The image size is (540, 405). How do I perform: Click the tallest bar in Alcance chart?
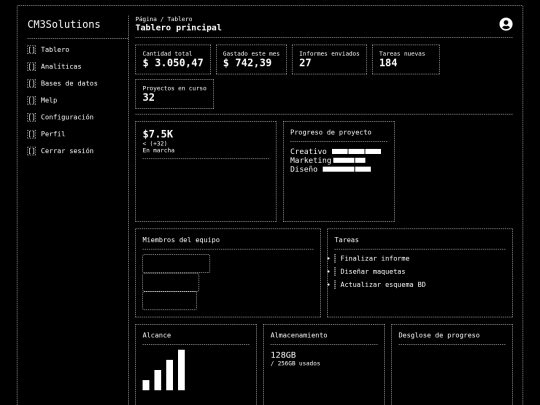click(181, 370)
